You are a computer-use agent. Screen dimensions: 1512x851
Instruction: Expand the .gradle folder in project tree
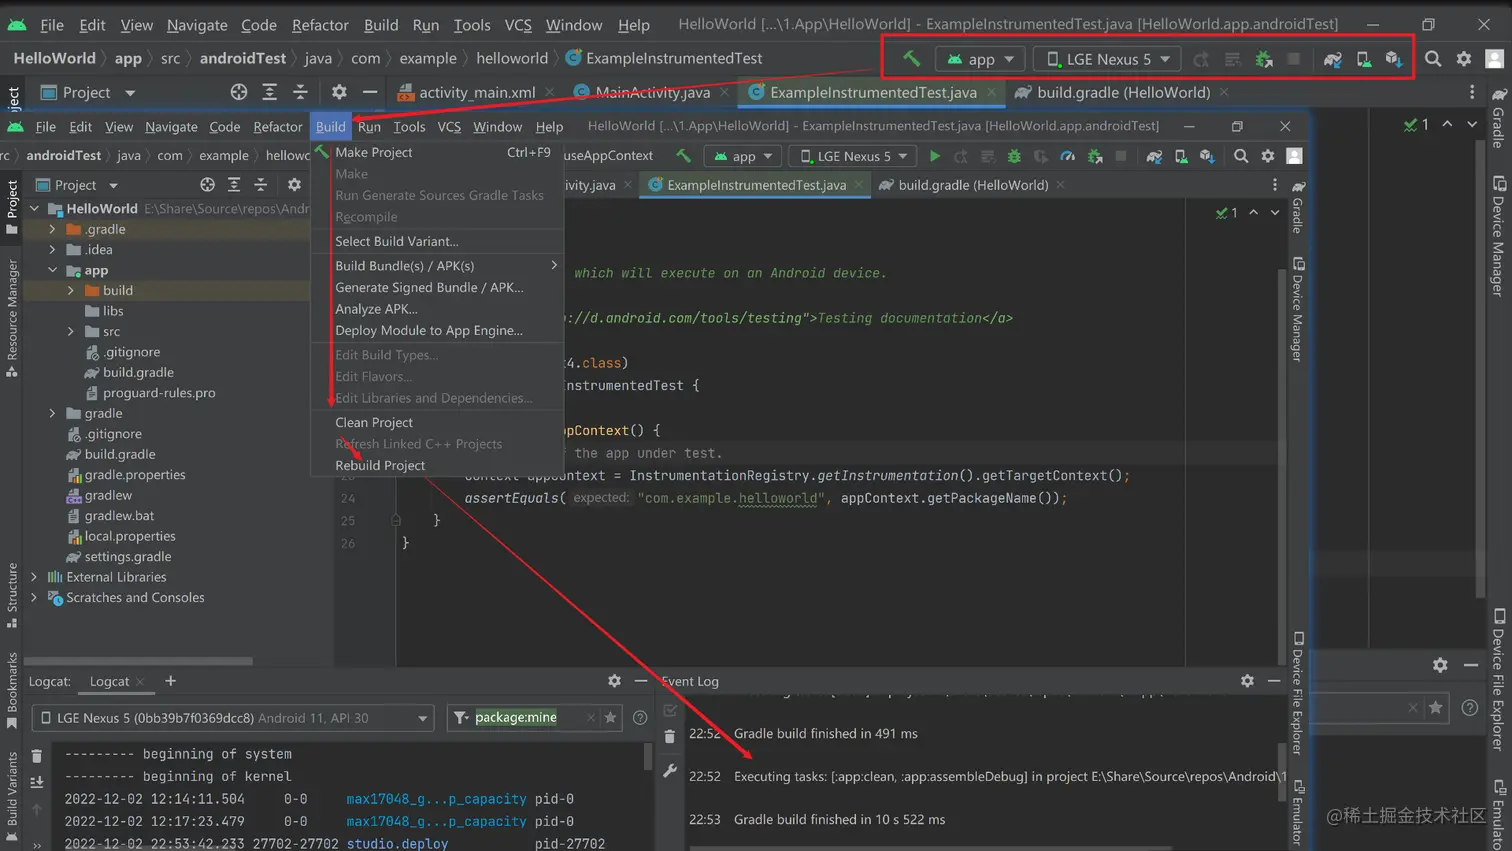click(53, 229)
